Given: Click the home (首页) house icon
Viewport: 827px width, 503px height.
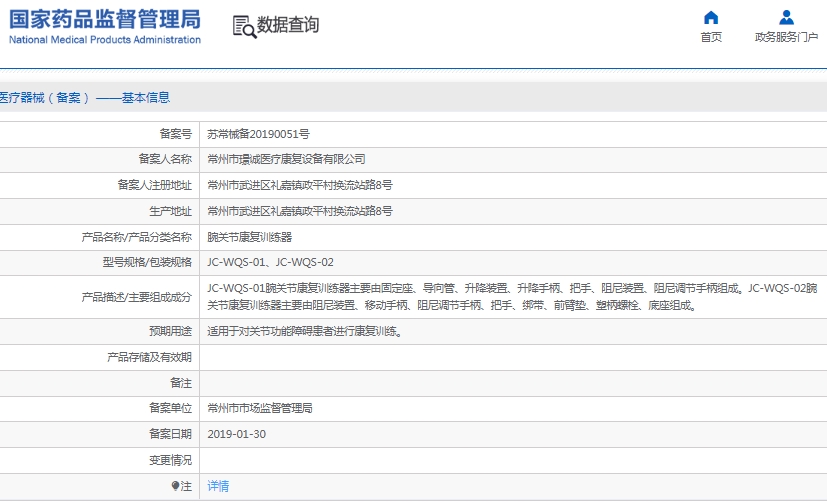Looking at the screenshot, I should [x=711, y=18].
